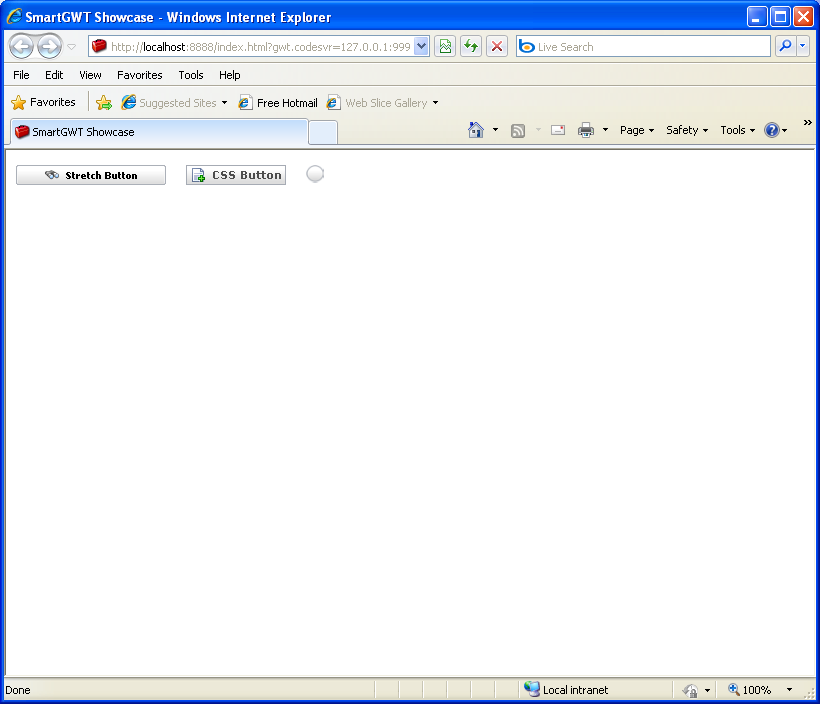820x704 pixels.
Task: Open the Page command menu
Action: pos(637,130)
